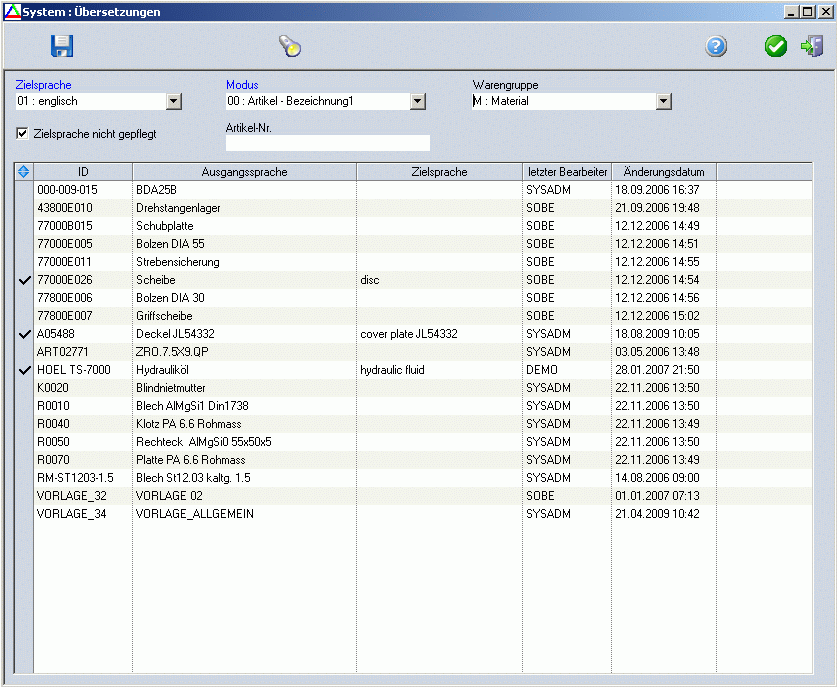This screenshot has height=687, width=837.
Task: Click the save floppy disk icon
Action: tap(62, 46)
